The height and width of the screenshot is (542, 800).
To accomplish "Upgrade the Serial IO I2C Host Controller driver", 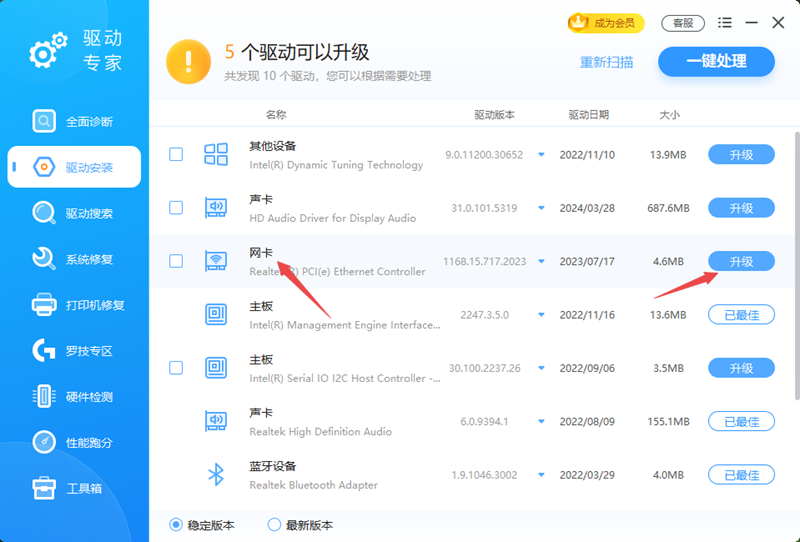I will pyautogui.click(x=741, y=367).
